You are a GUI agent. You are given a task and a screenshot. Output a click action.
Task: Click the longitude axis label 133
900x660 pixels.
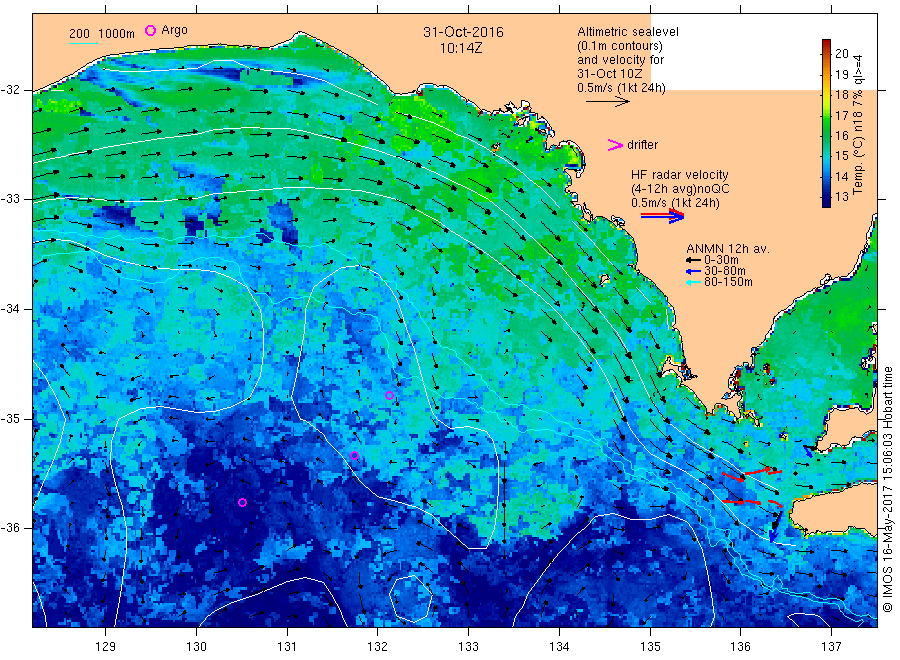pyautogui.click(x=468, y=647)
